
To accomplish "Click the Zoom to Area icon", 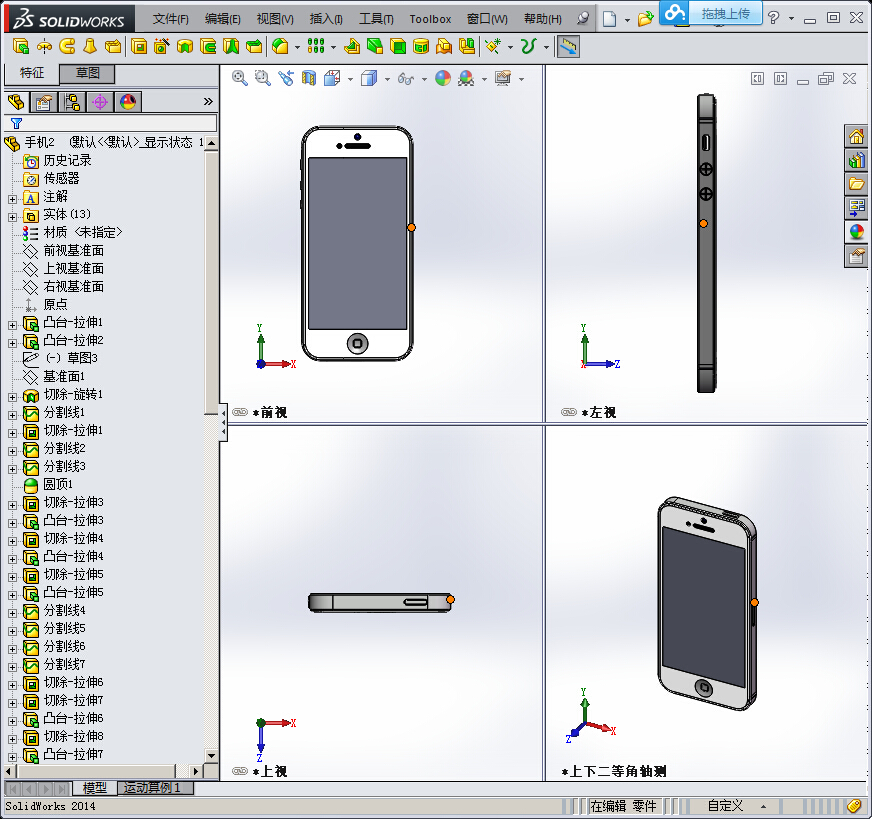I will tap(262, 78).
